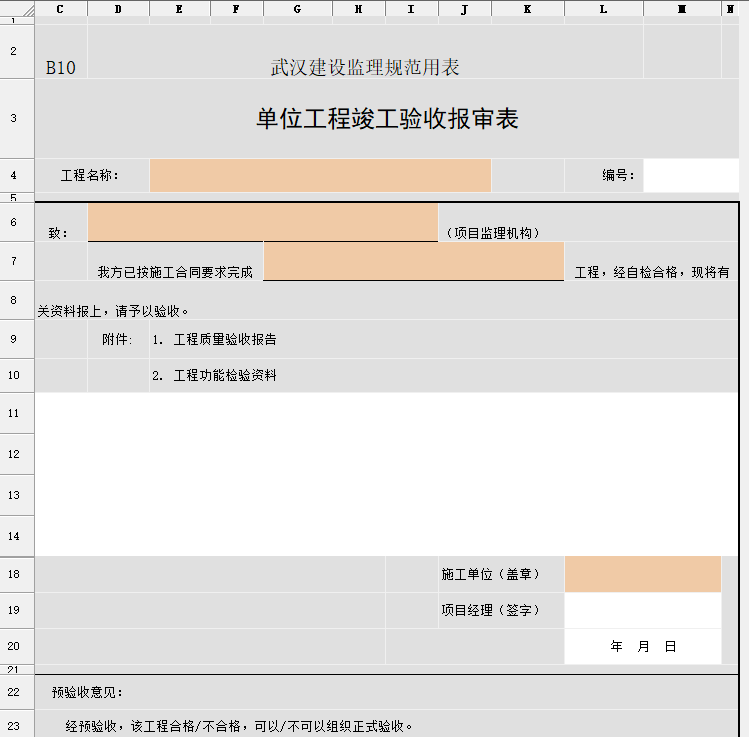Select row 3 header
This screenshot has width=749, height=737.
click(14, 118)
